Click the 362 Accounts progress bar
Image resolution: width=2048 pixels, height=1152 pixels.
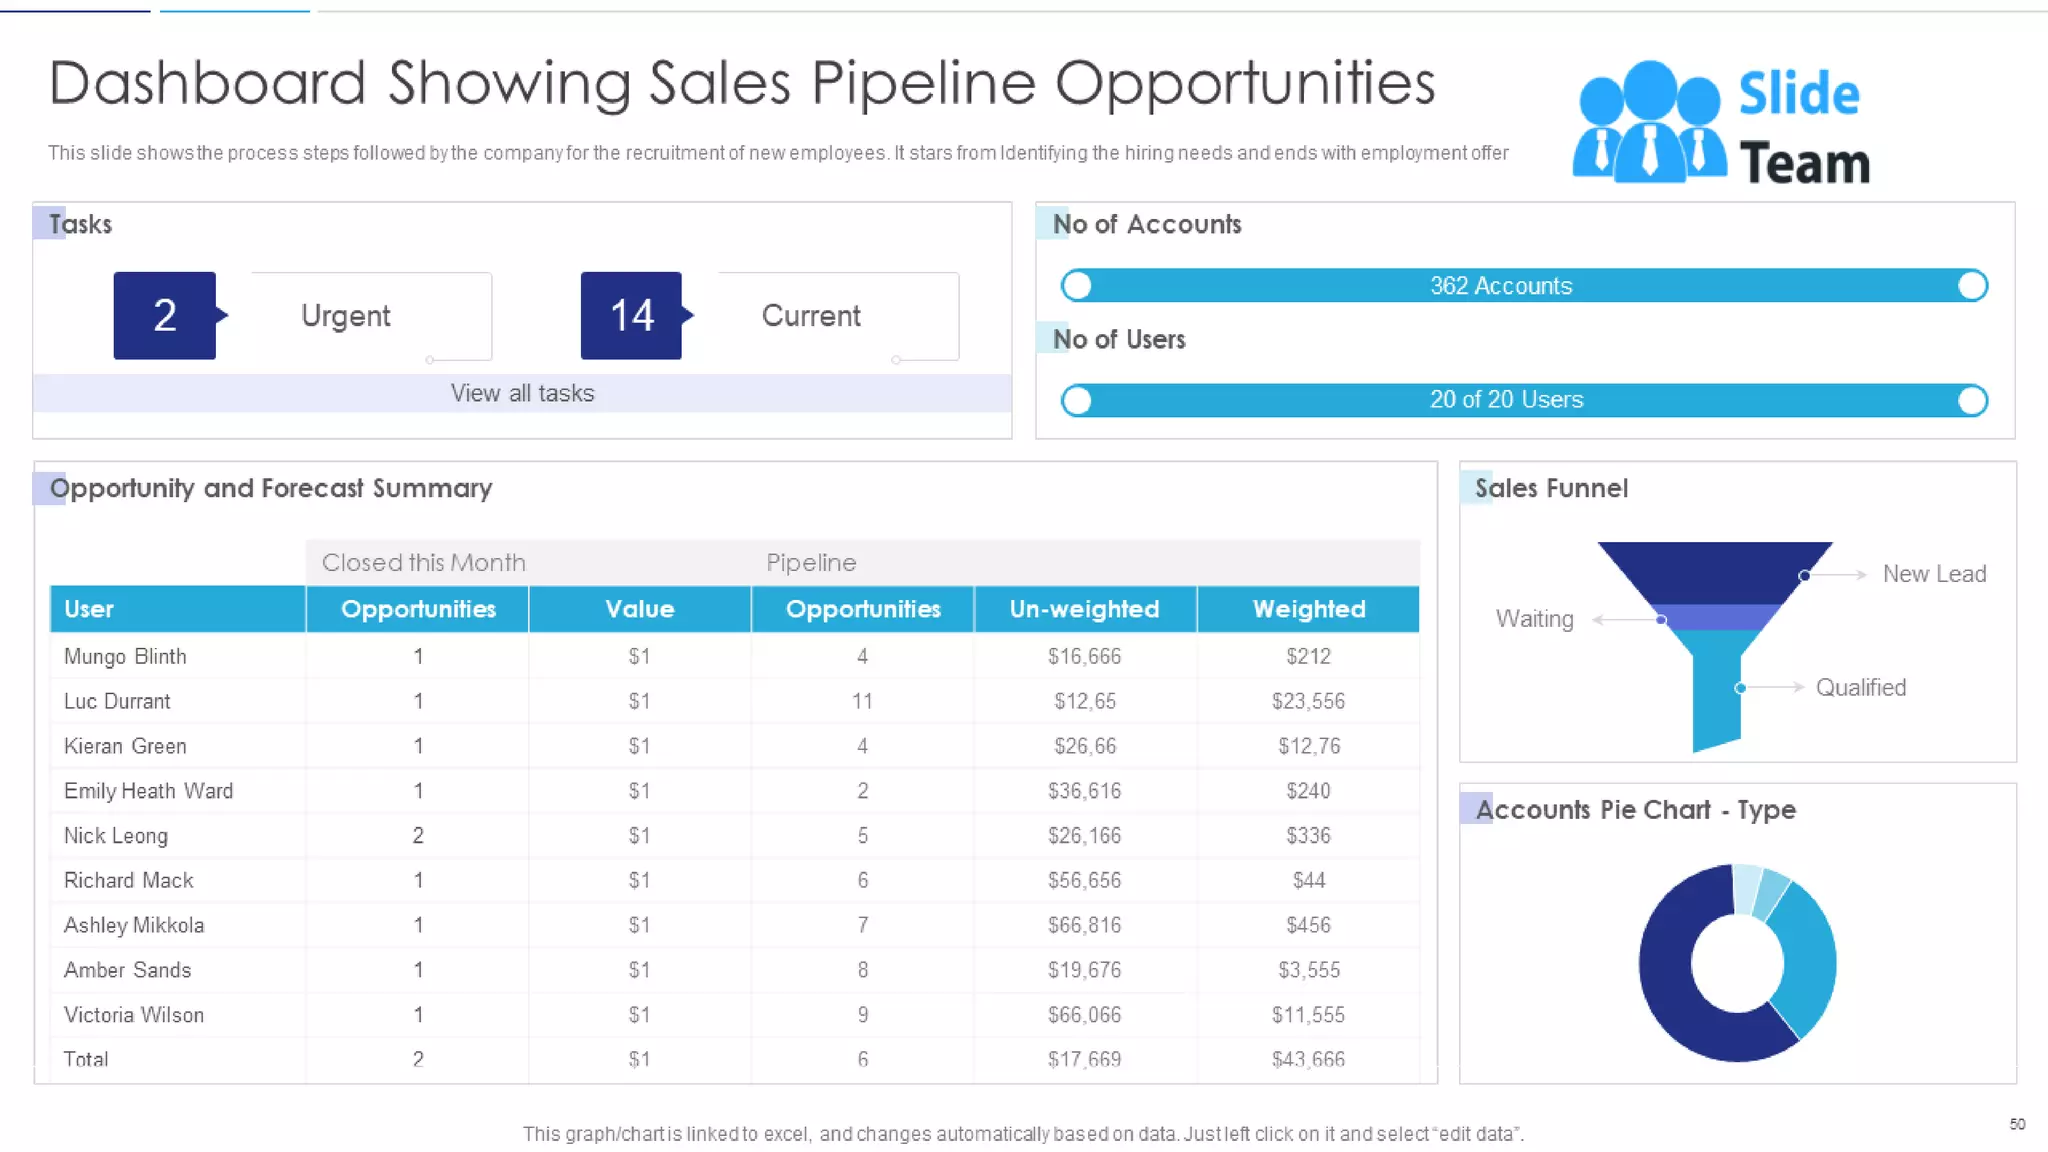pos(1524,286)
